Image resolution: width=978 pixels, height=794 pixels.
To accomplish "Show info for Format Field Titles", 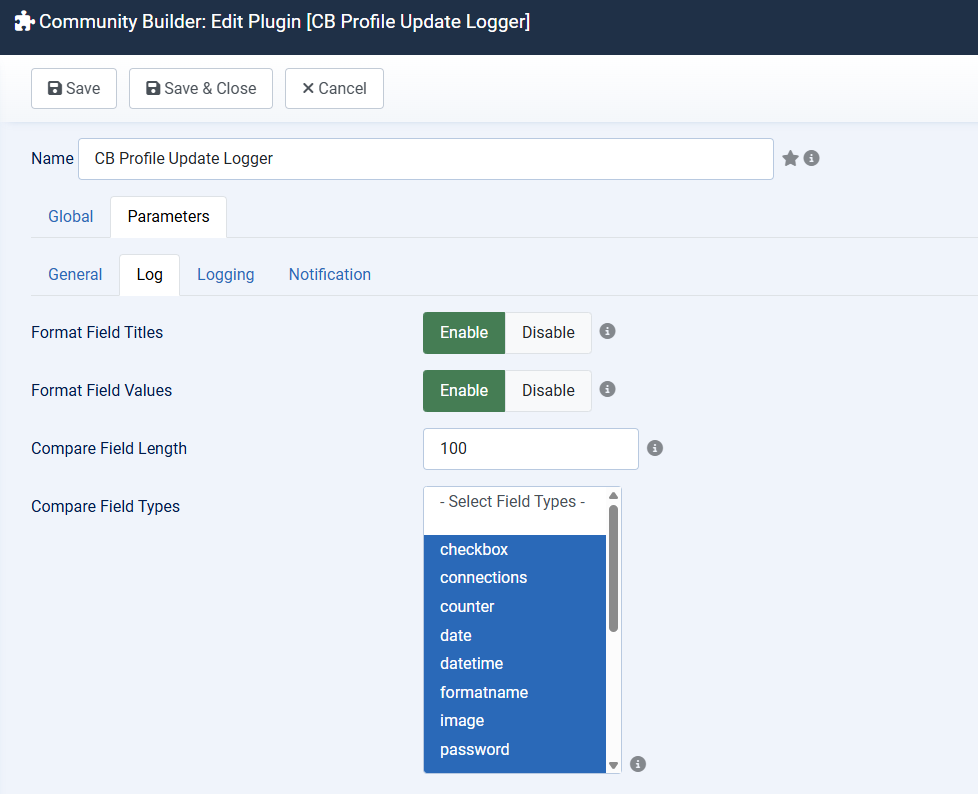I will click(608, 331).
